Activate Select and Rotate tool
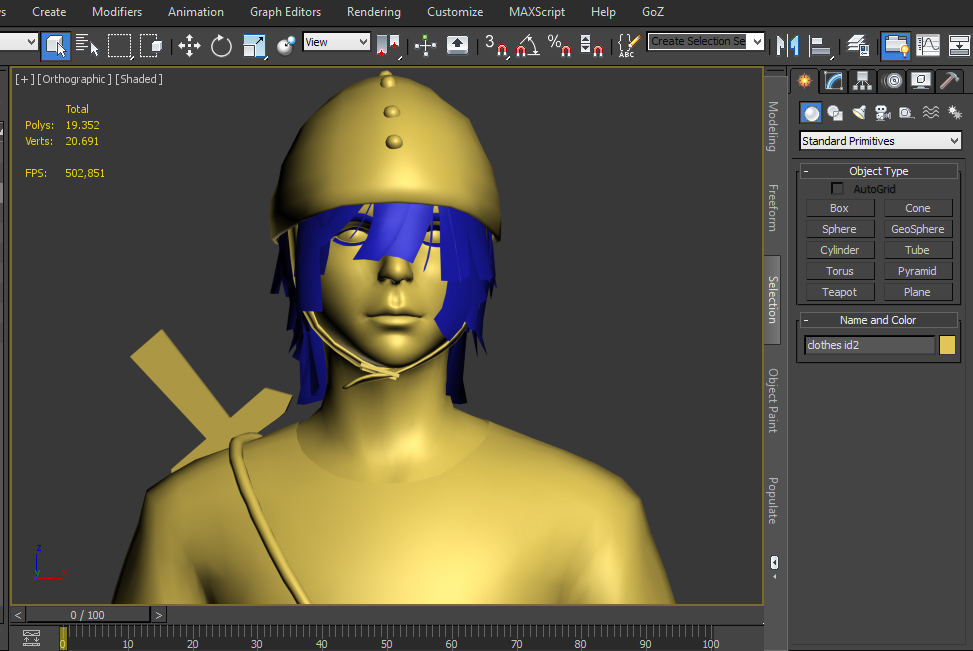Screen dimensions: 973x651 [x=221, y=46]
